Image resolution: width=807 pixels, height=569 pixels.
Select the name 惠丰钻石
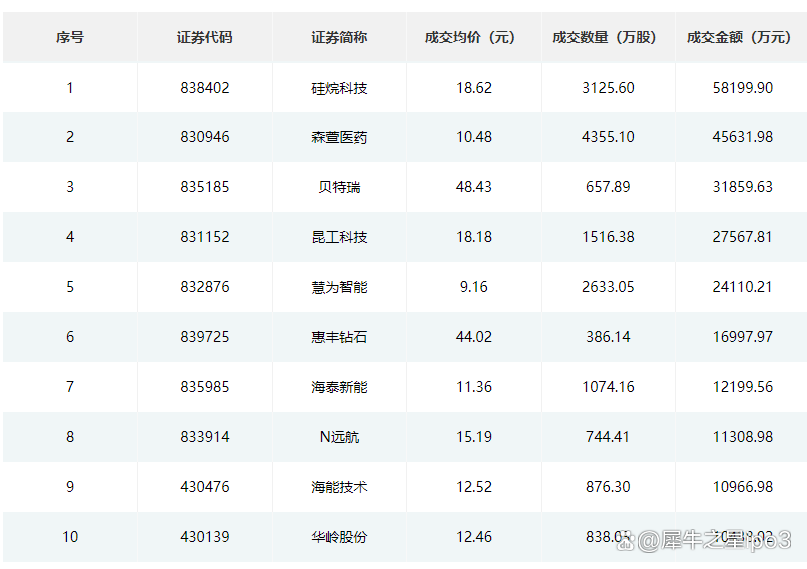point(339,337)
